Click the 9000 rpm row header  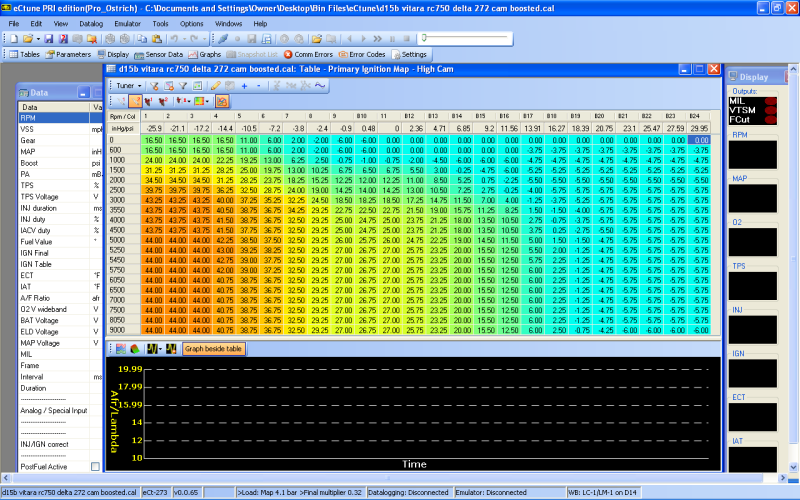(x=123, y=330)
